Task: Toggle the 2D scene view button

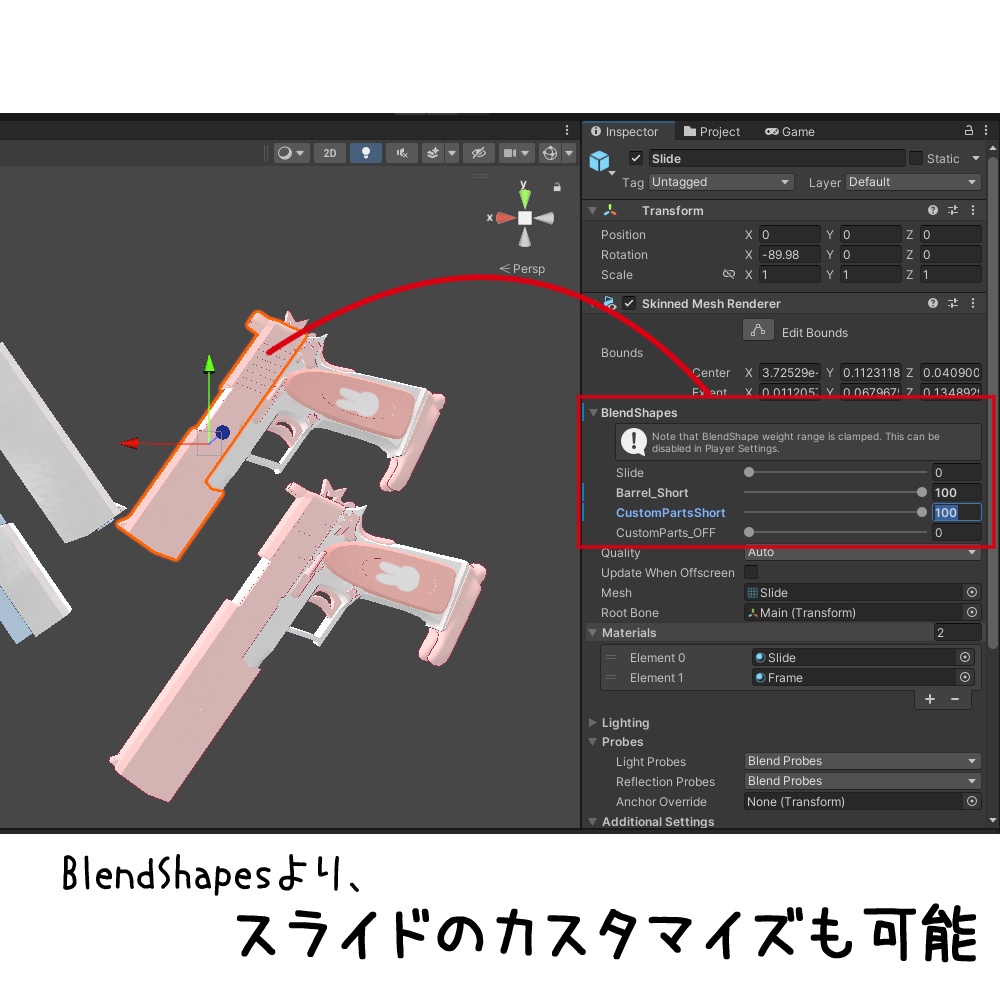Action: coord(330,153)
